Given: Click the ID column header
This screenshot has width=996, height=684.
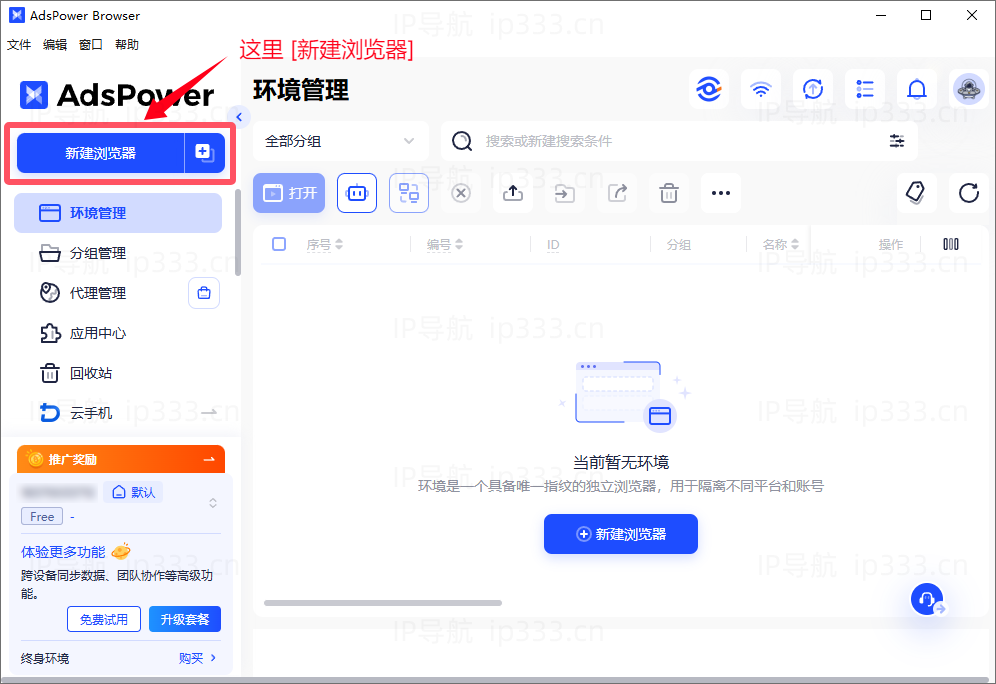Looking at the screenshot, I should (553, 245).
